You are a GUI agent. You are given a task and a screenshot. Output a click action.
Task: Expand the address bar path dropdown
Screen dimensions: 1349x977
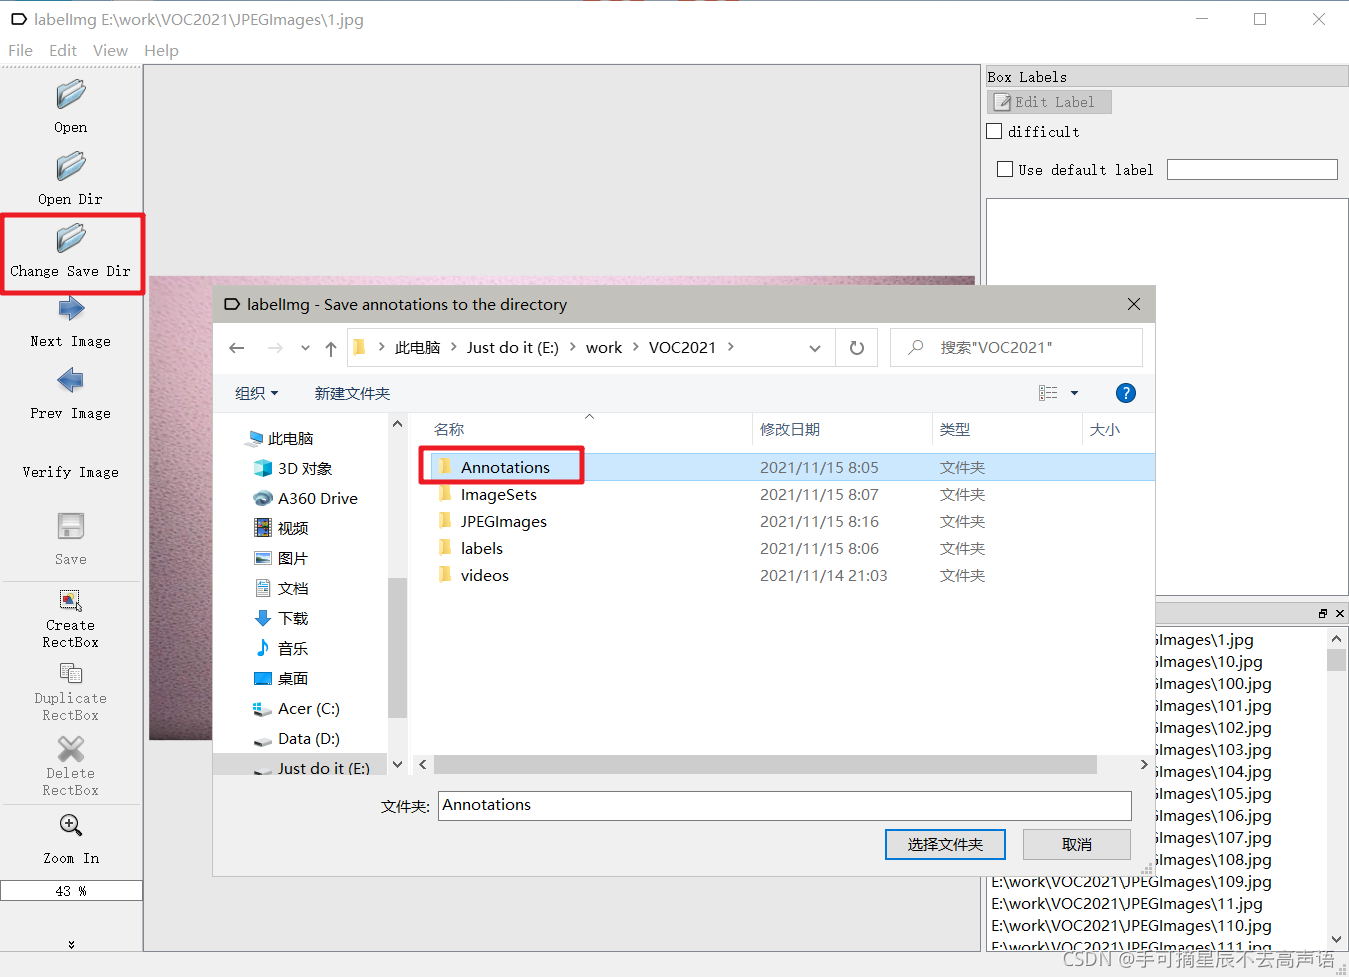click(815, 348)
